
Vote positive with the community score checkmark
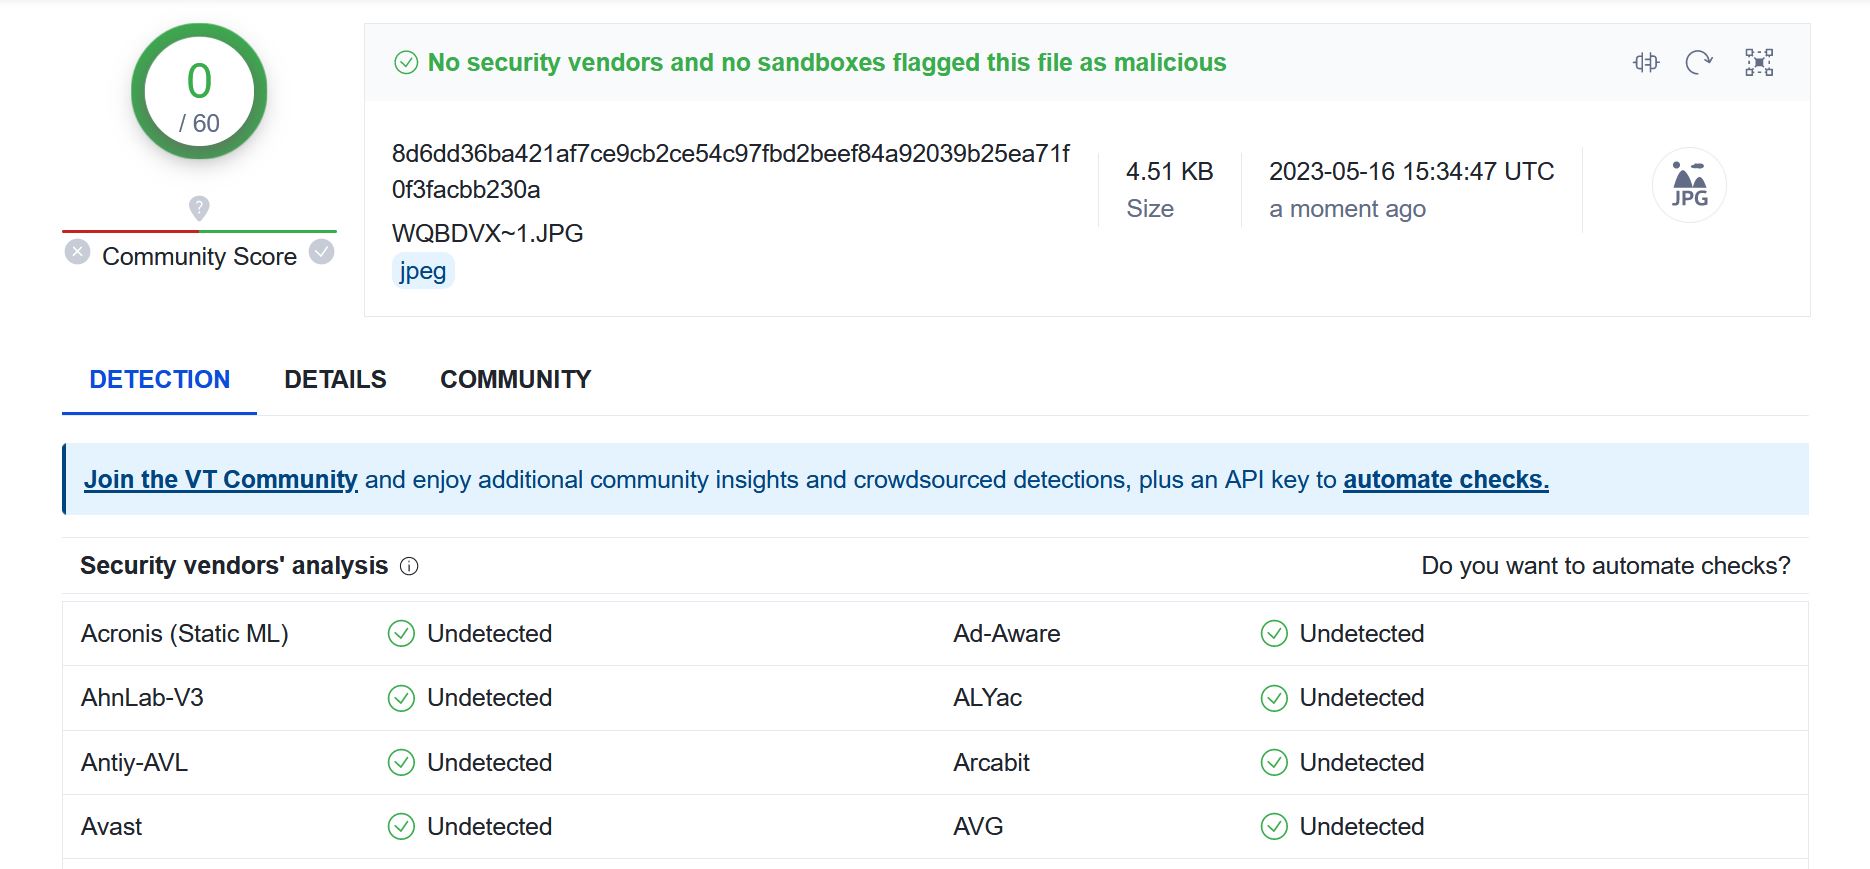pyautogui.click(x=321, y=252)
